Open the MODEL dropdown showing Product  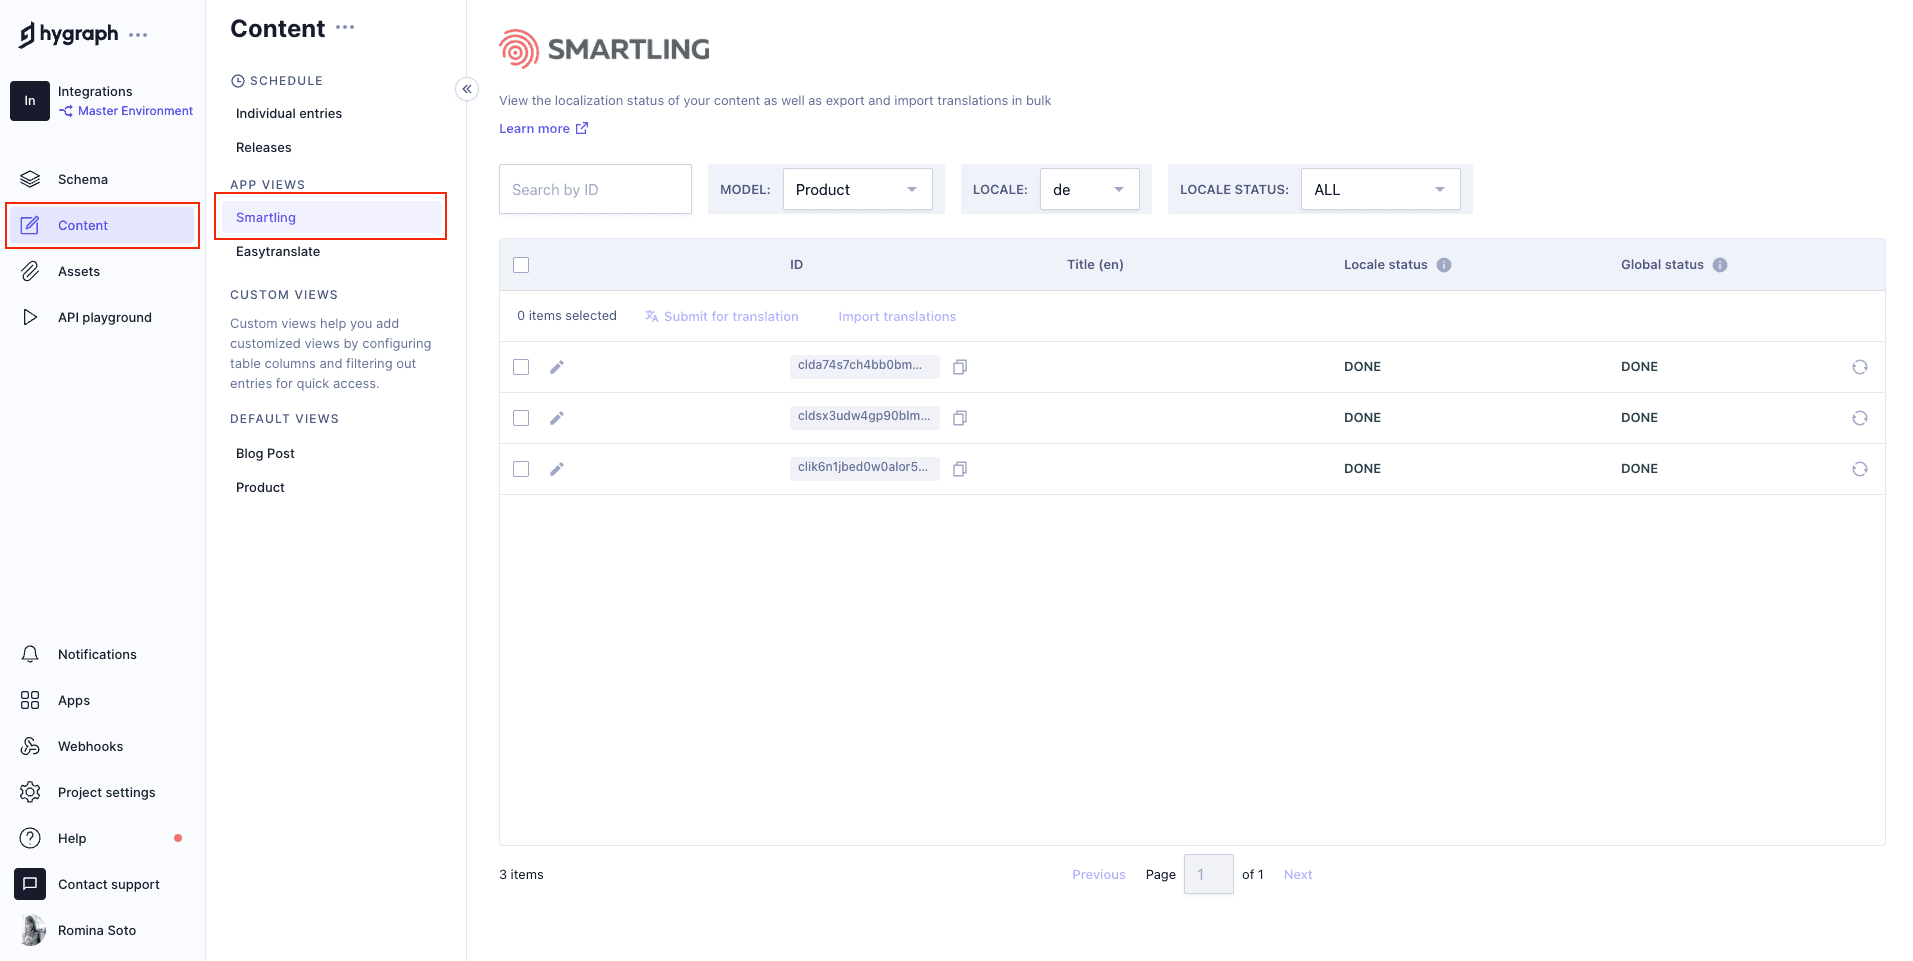[856, 189]
